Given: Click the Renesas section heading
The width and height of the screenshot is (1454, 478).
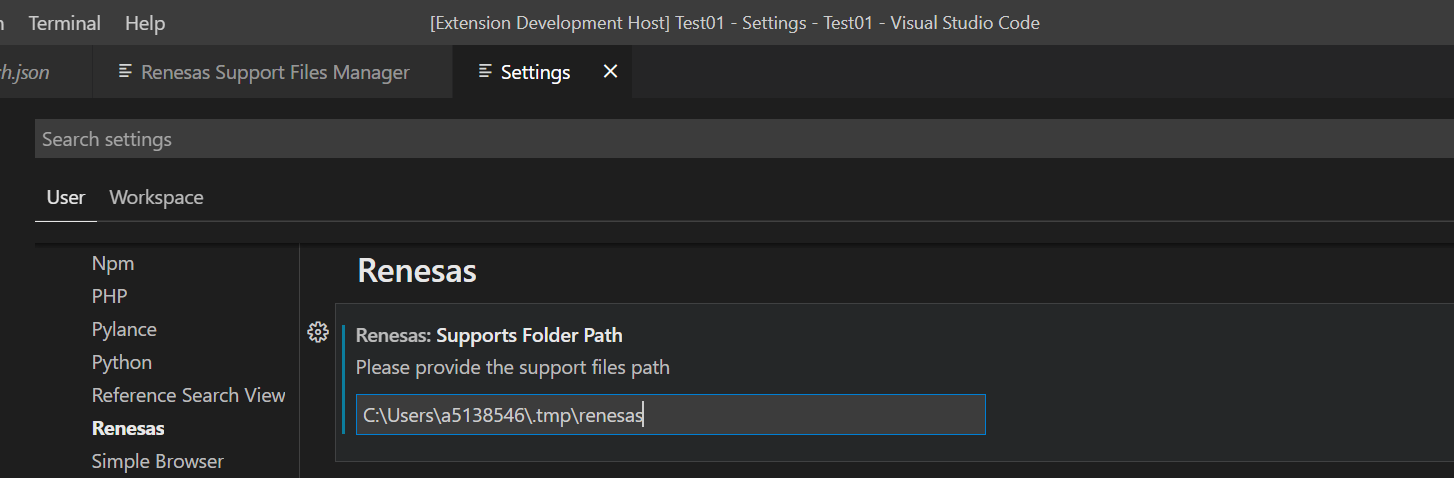Looking at the screenshot, I should tap(417, 271).
